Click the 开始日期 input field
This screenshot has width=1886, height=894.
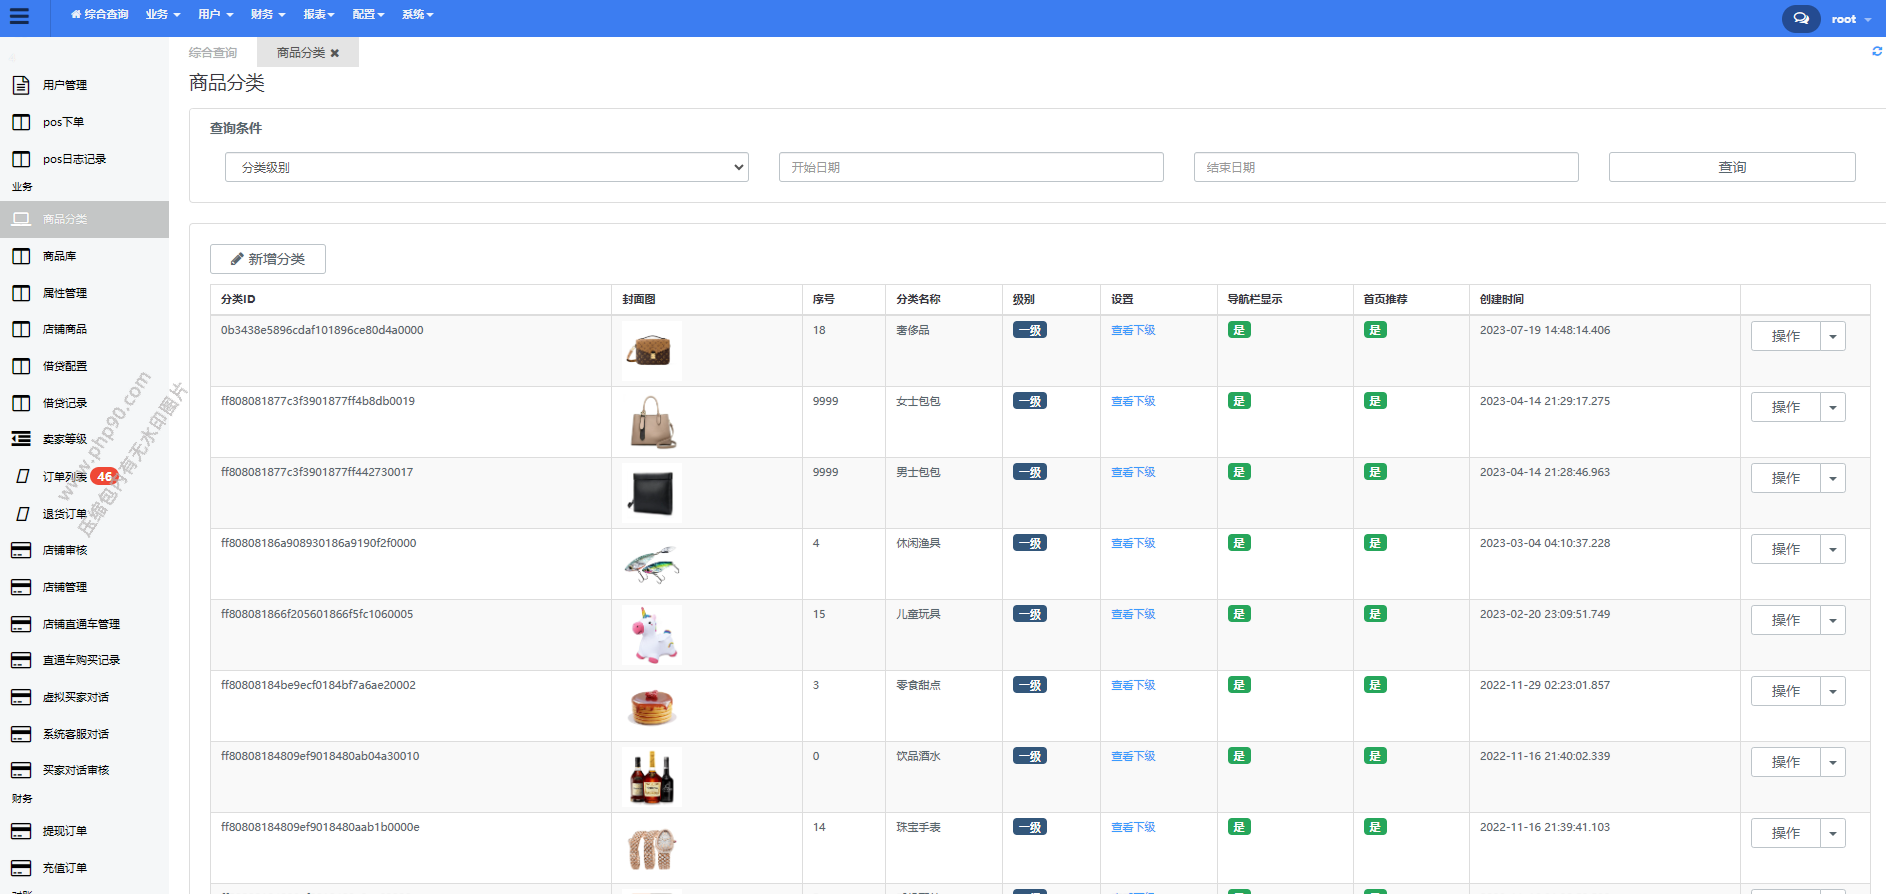pos(970,167)
